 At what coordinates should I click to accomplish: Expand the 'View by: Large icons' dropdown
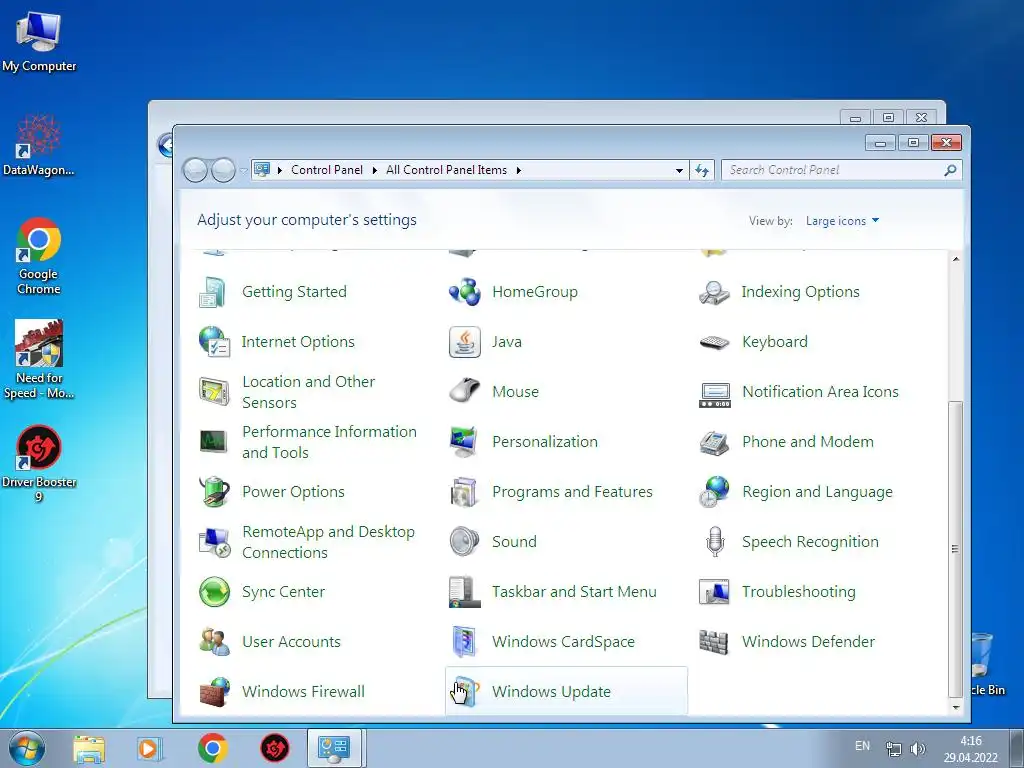click(x=842, y=221)
